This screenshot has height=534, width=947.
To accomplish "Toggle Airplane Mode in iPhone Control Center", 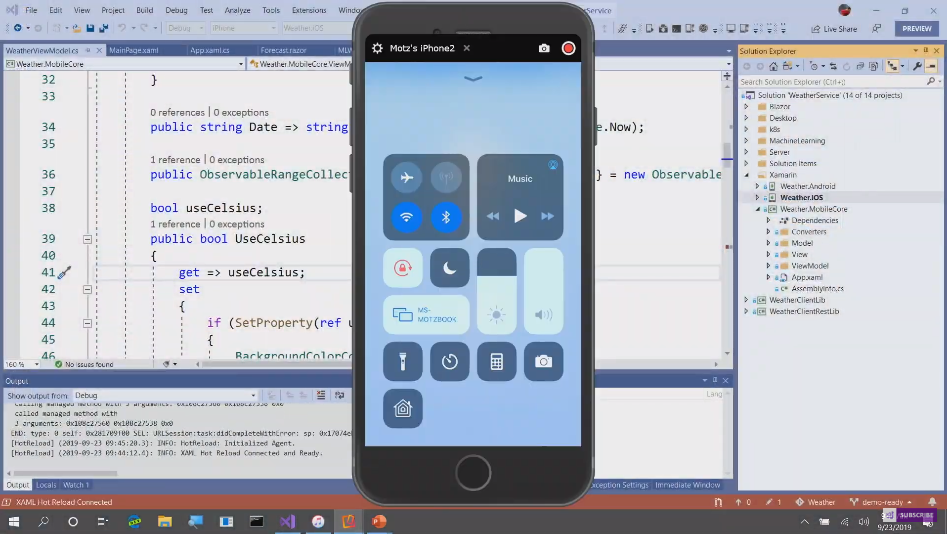I will 406,178.
